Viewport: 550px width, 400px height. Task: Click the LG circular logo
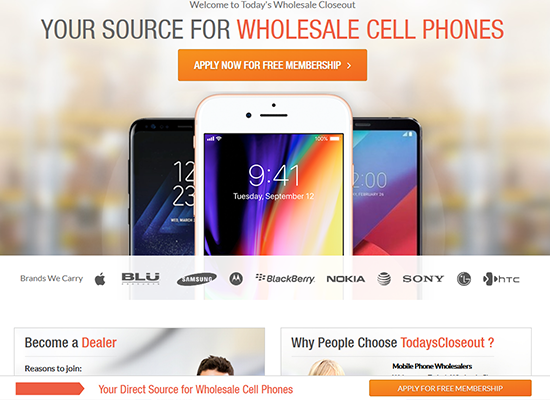(x=464, y=279)
